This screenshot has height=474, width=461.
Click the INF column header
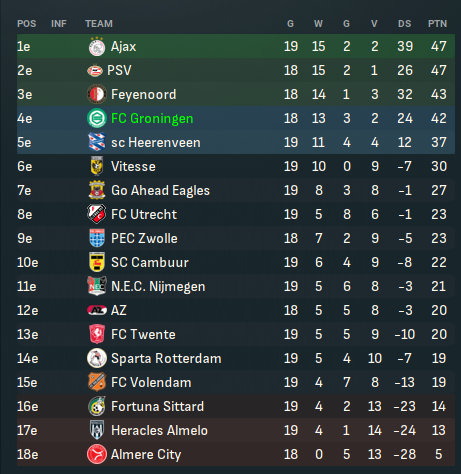pyautogui.click(x=59, y=24)
